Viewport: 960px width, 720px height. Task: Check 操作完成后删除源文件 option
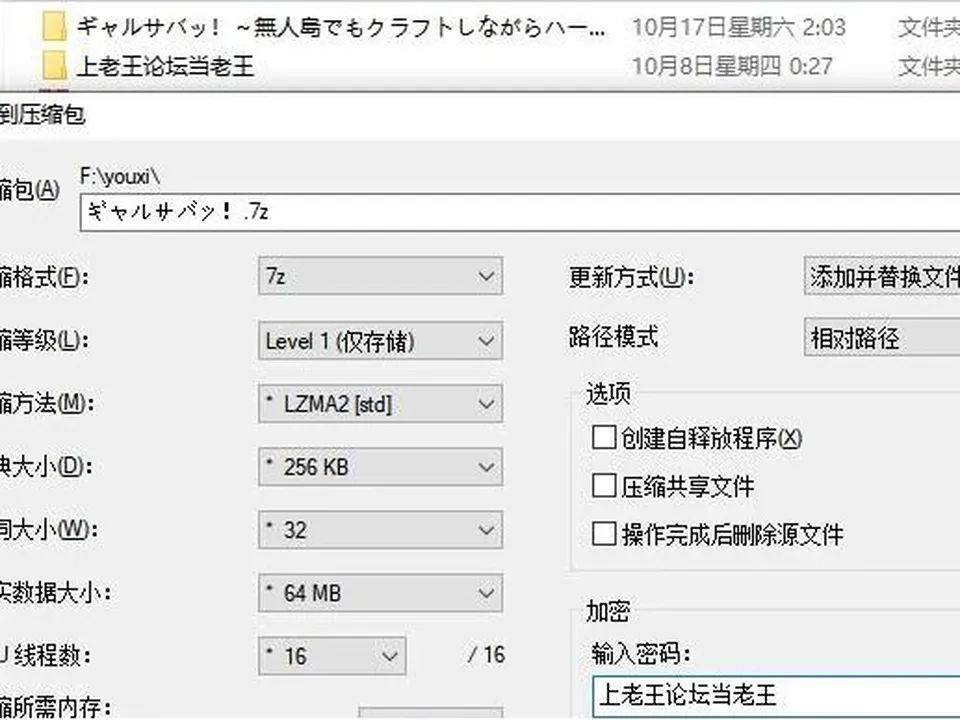pos(604,534)
